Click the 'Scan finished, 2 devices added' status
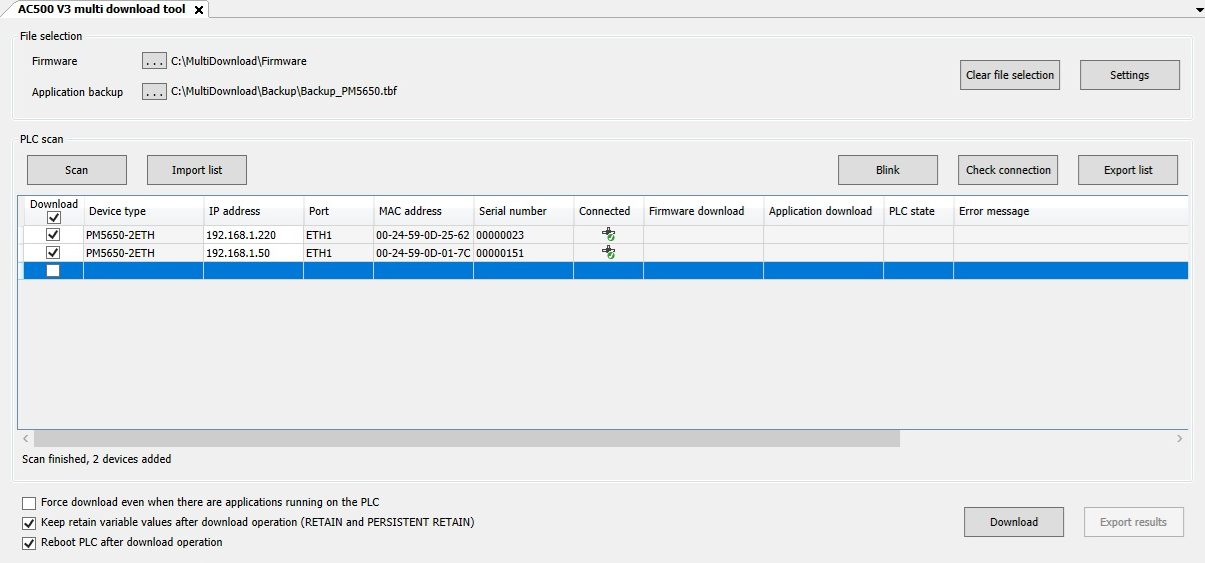 tap(97, 459)
